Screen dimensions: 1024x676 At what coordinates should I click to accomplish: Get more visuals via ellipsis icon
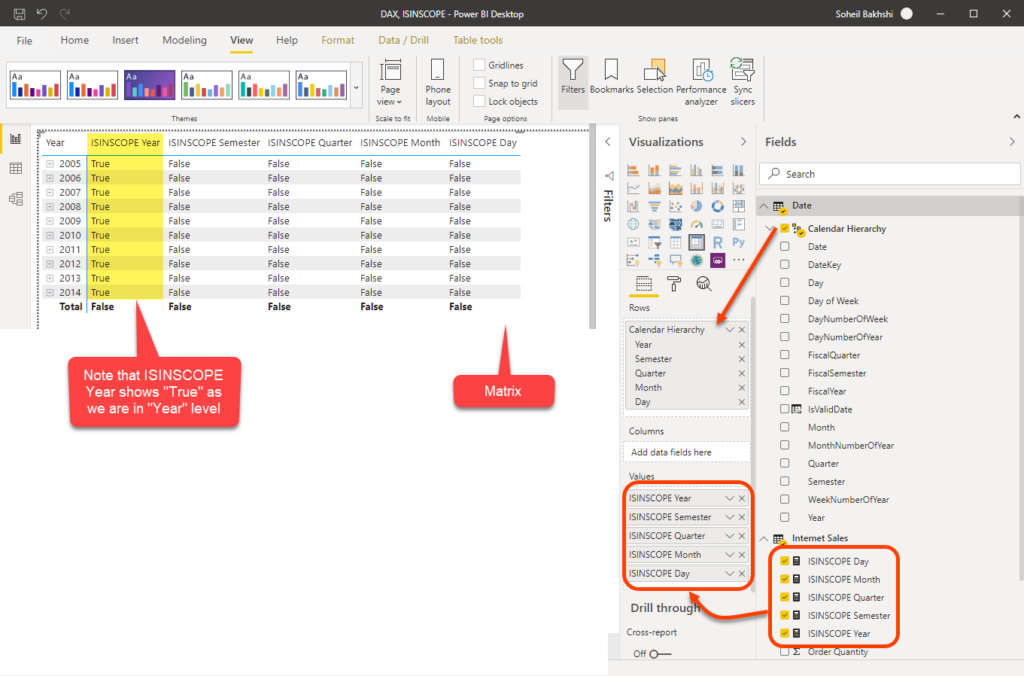pyautogui.click(x=739, y=260)
